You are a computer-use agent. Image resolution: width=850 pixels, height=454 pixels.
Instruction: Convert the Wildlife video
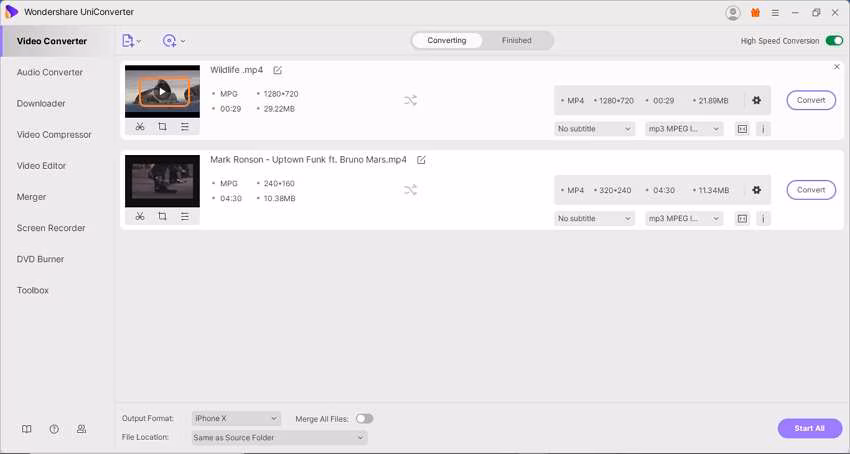(811, 100)
